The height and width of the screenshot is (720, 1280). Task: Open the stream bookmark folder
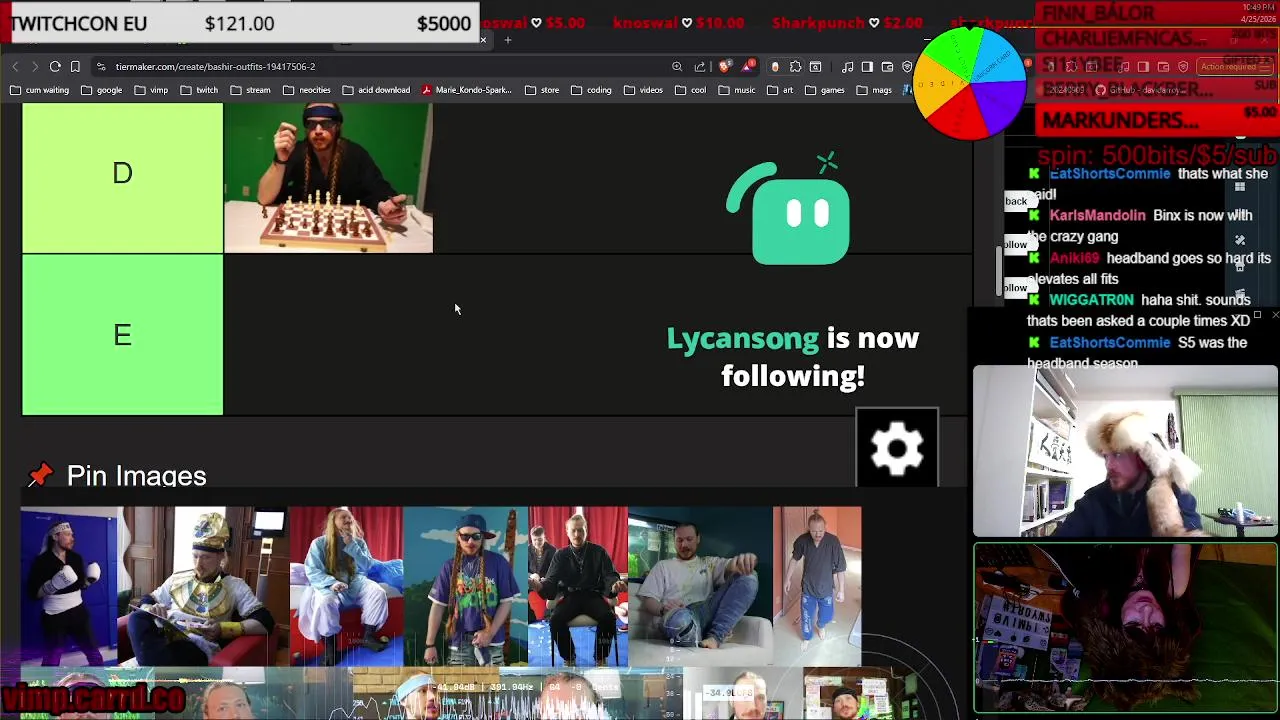point(251,90)
